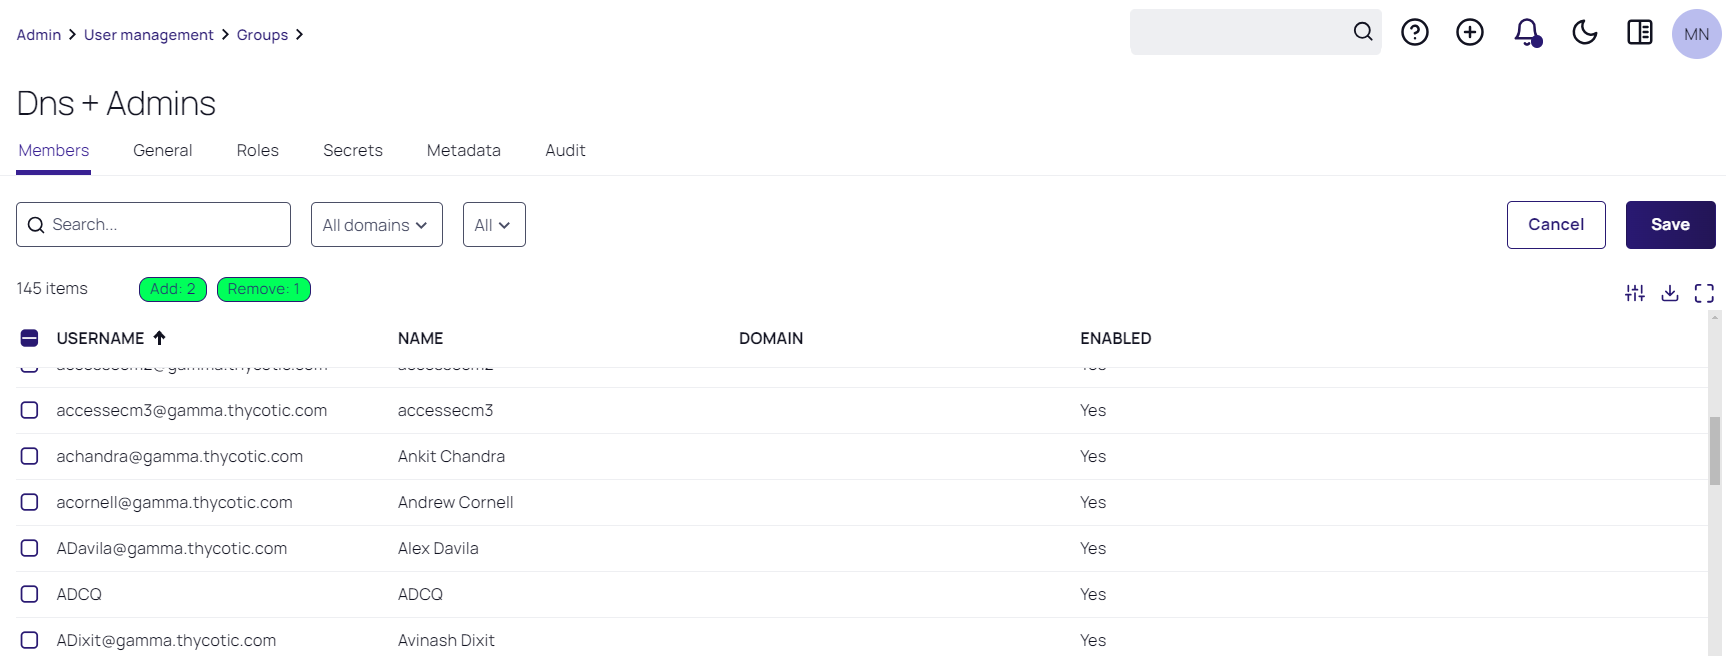Check box for accessecm3@gamma.thycotic.com
1726x656 pixels.
click(30, 410)
